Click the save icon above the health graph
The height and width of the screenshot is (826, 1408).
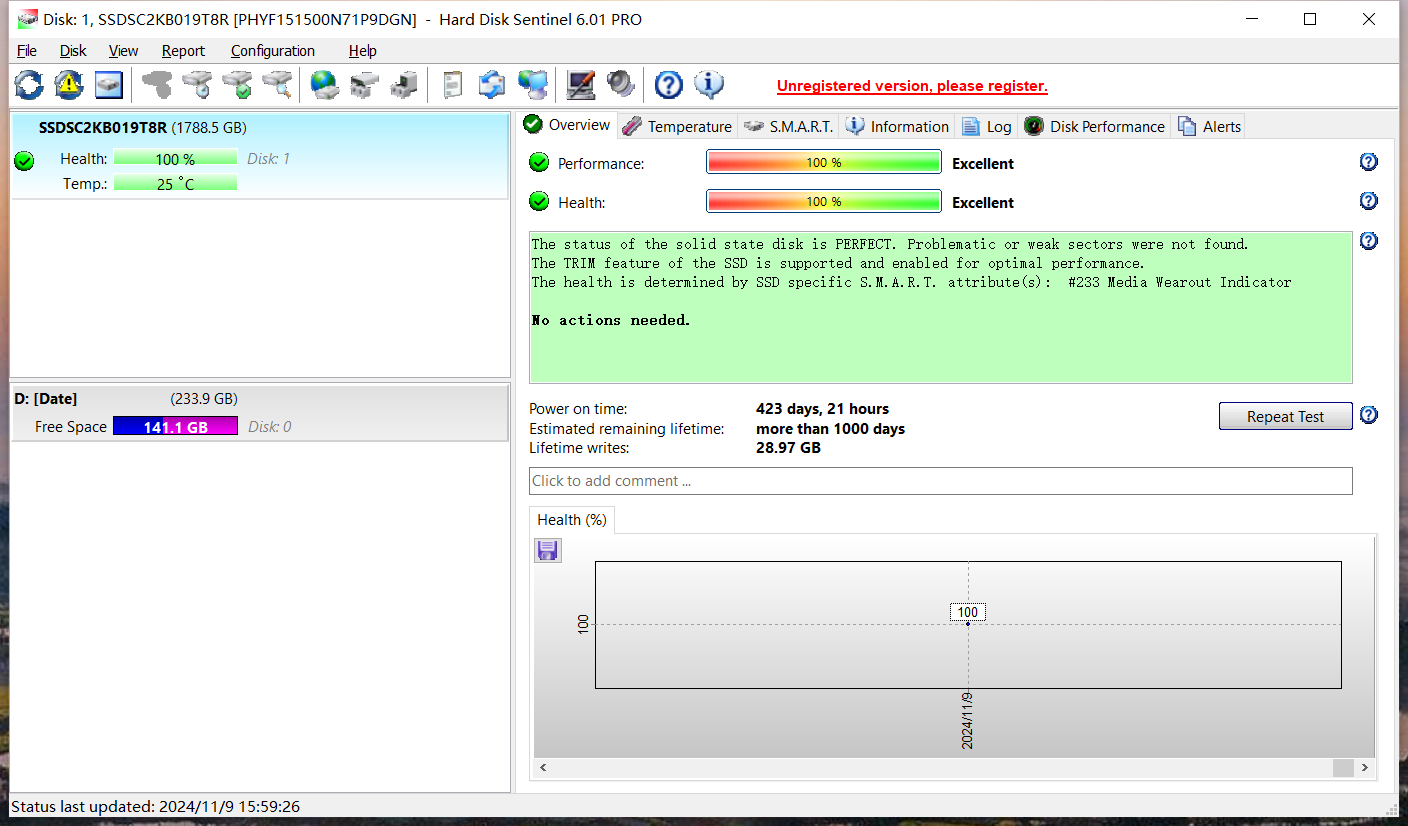tap(547, 550)
